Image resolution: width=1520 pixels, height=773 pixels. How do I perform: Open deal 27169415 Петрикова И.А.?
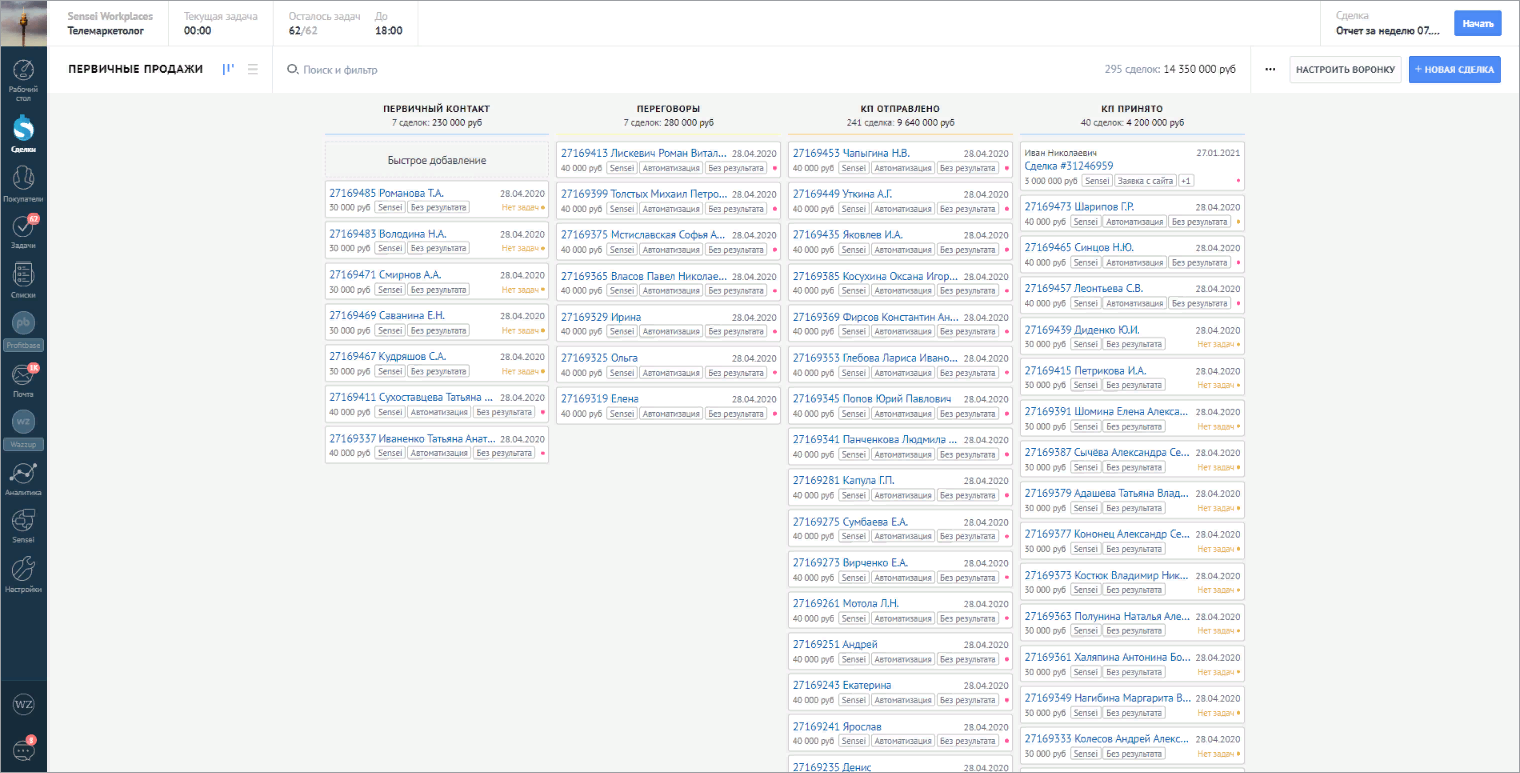coord(1086,370)
